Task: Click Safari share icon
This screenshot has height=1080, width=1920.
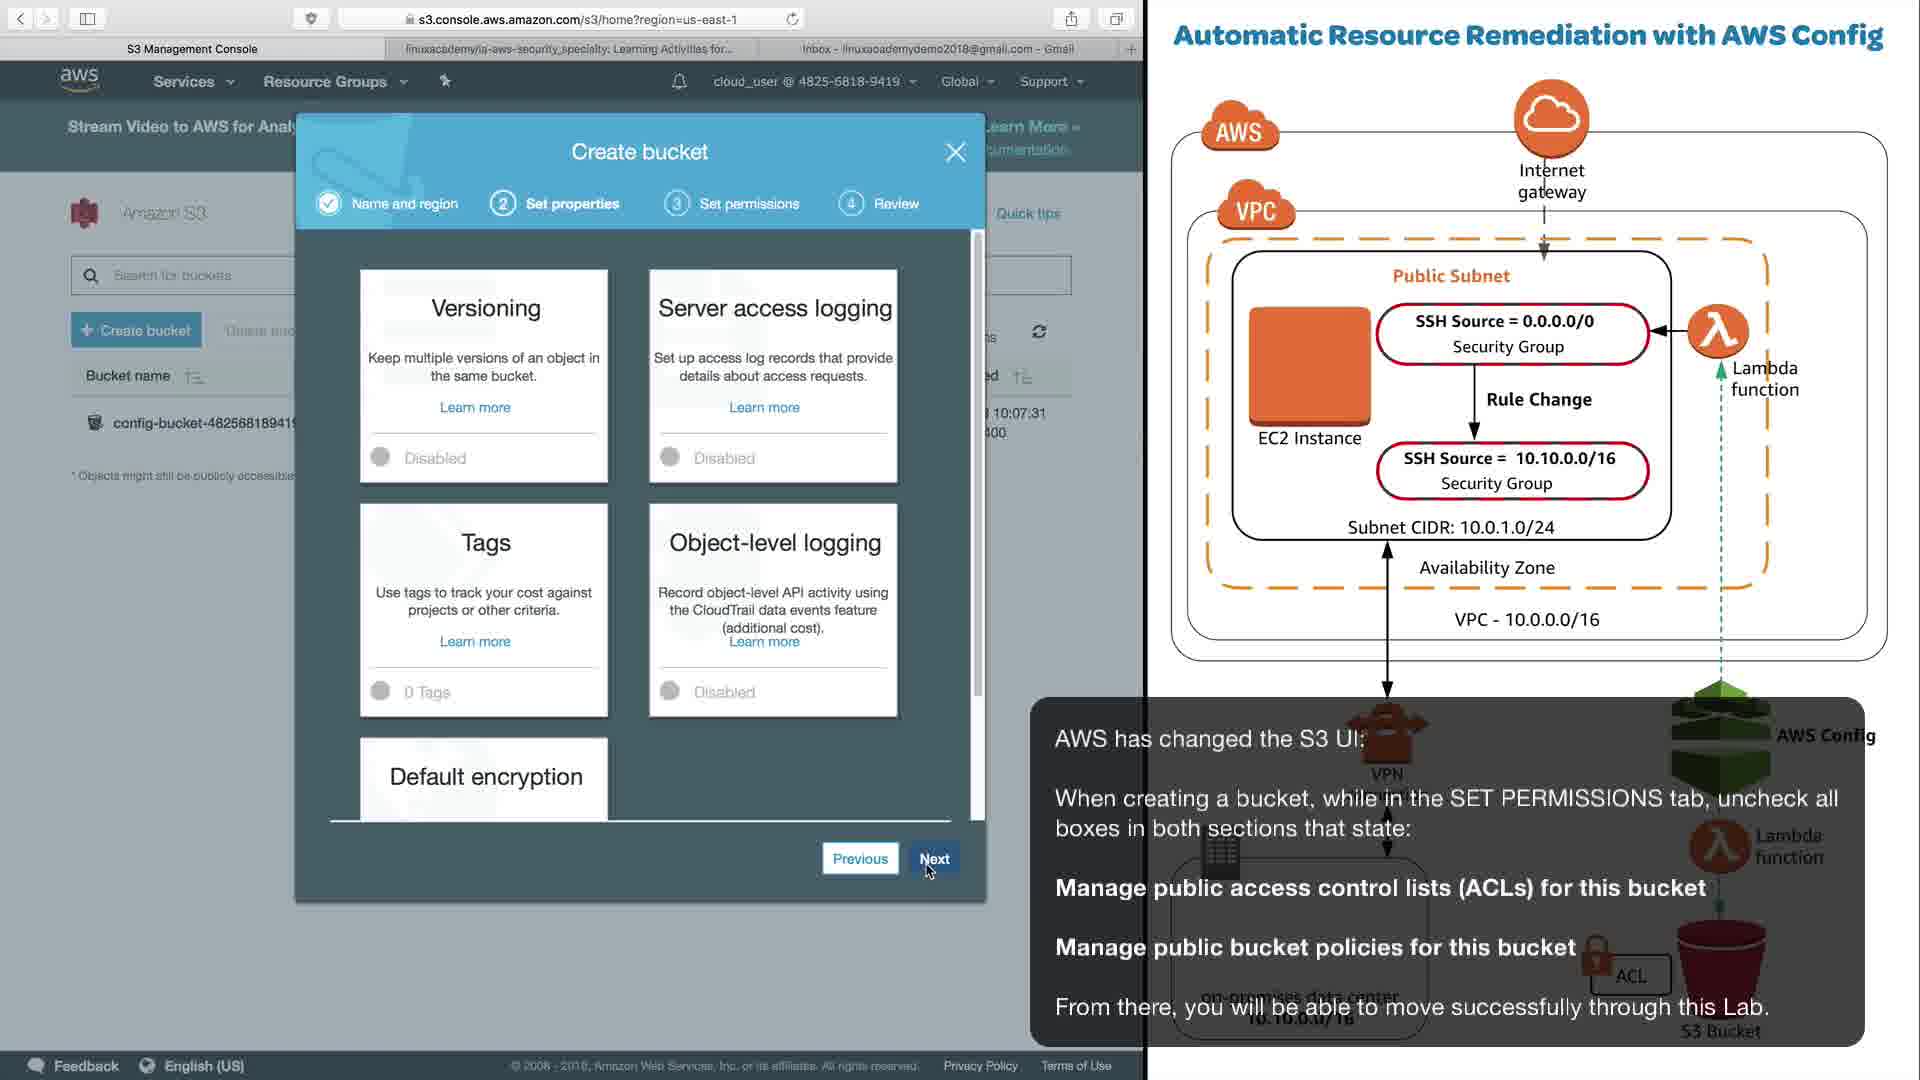Action: [1071, 19]
